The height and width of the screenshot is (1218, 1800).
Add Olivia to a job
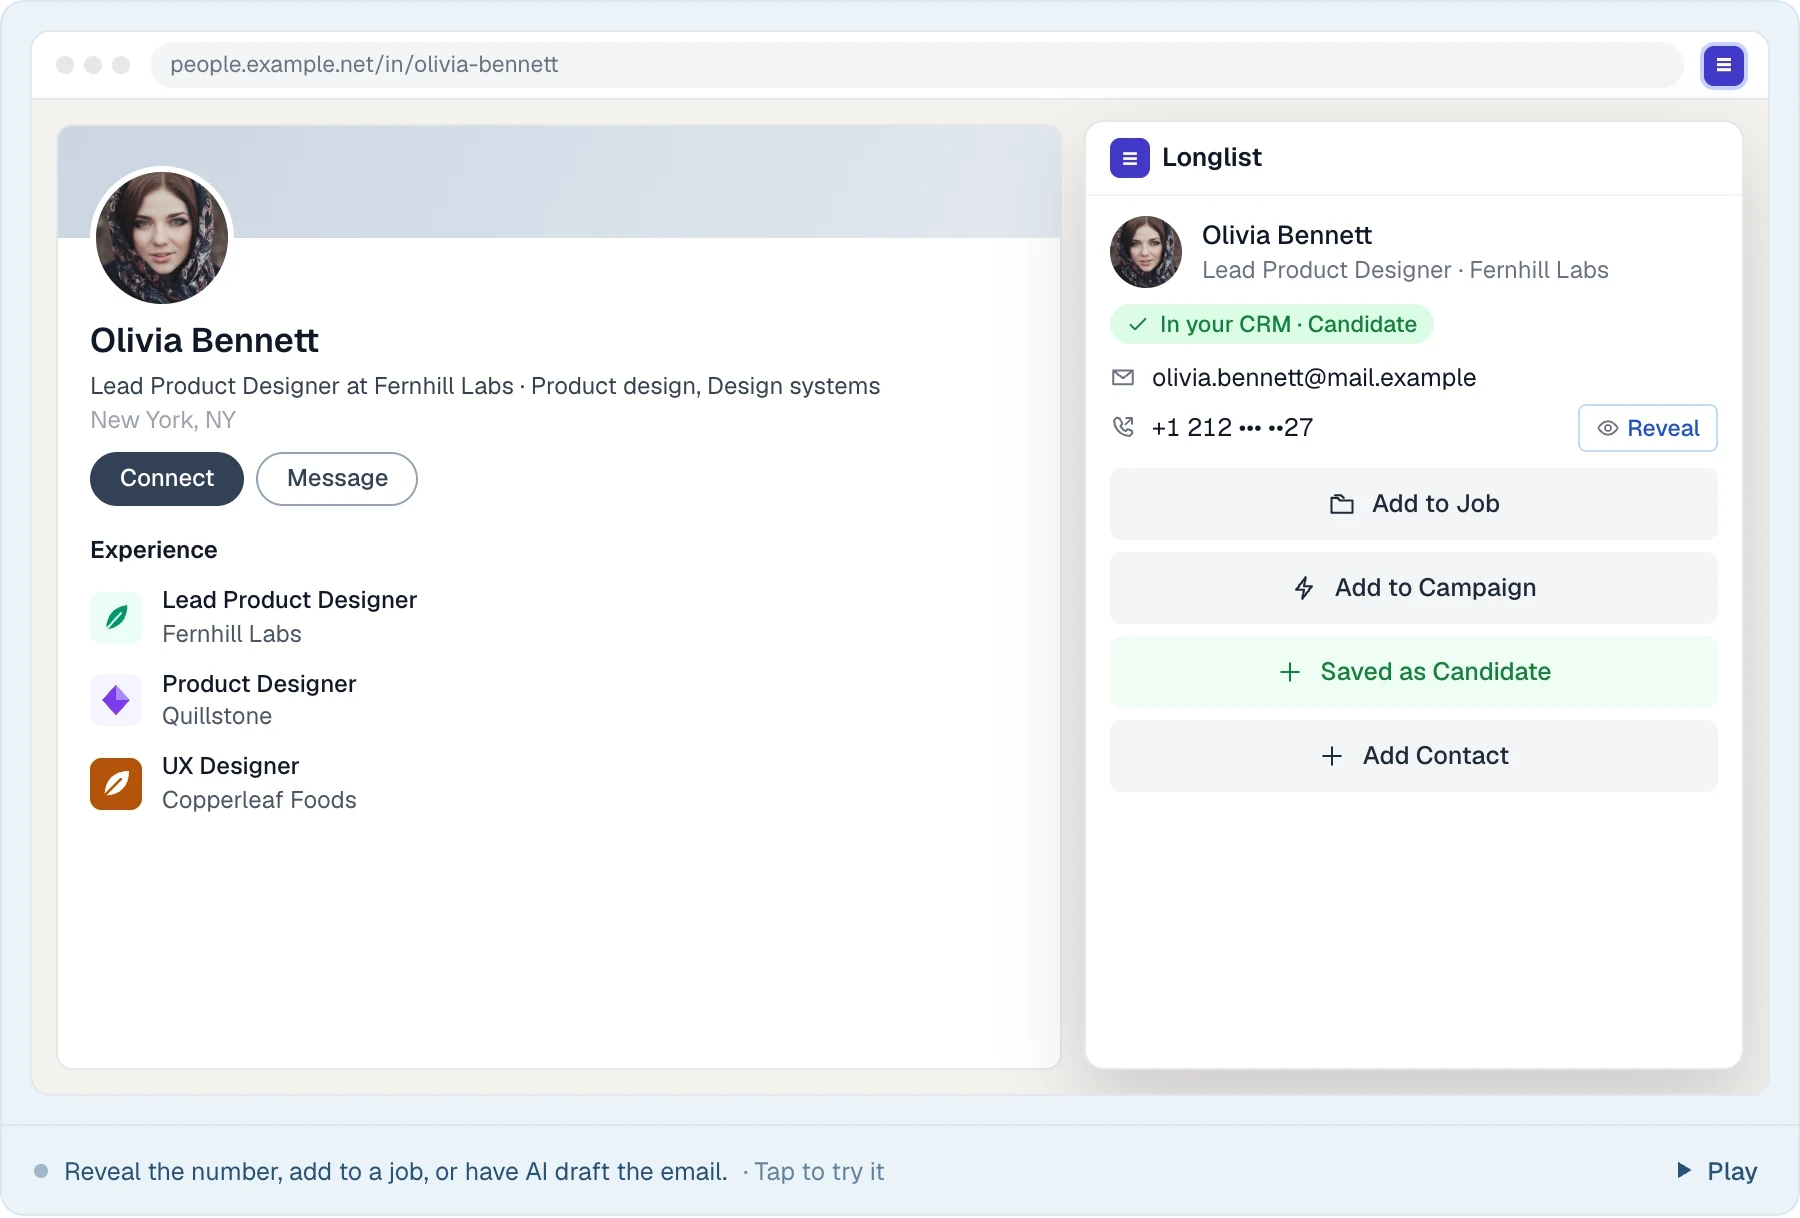coord(1414,504)
